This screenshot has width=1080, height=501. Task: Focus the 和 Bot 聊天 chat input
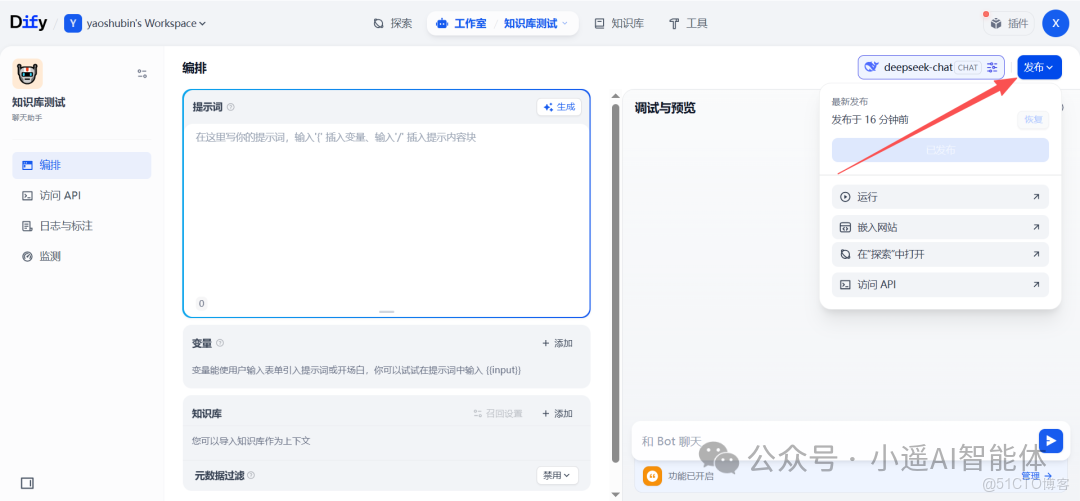[x=833, y=441]
